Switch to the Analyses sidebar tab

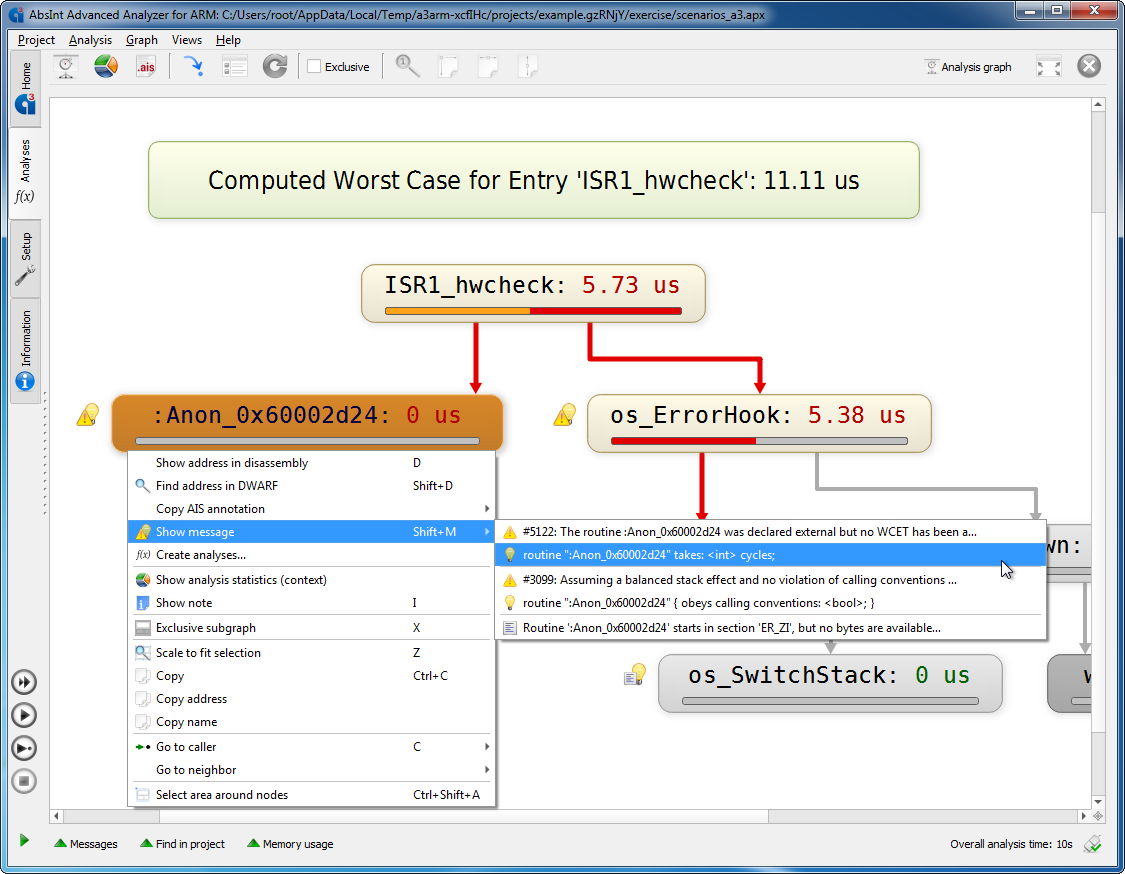pos(25,173)
